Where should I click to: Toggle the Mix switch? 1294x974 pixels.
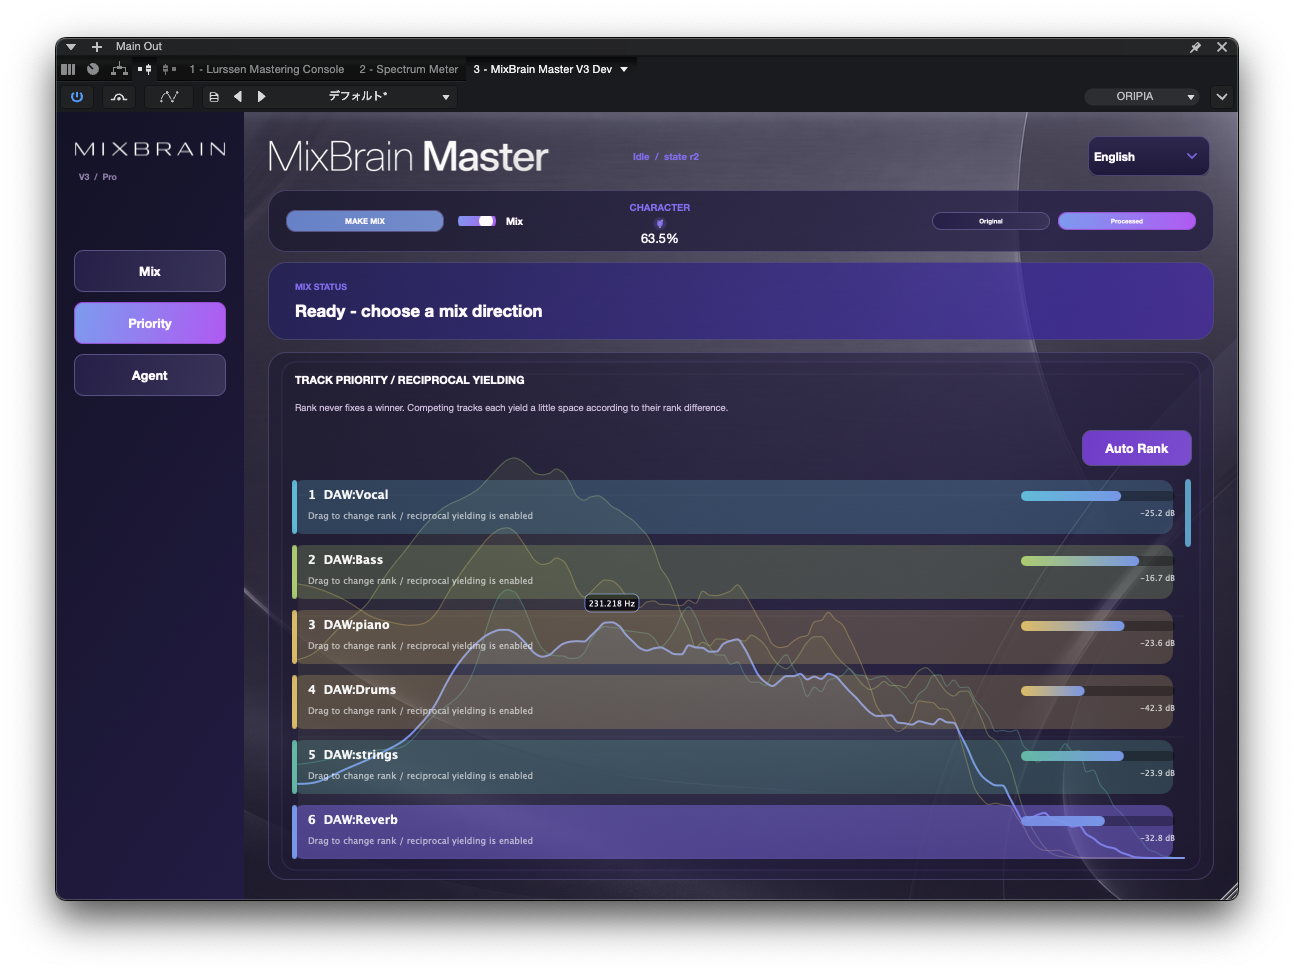point(477,221)
